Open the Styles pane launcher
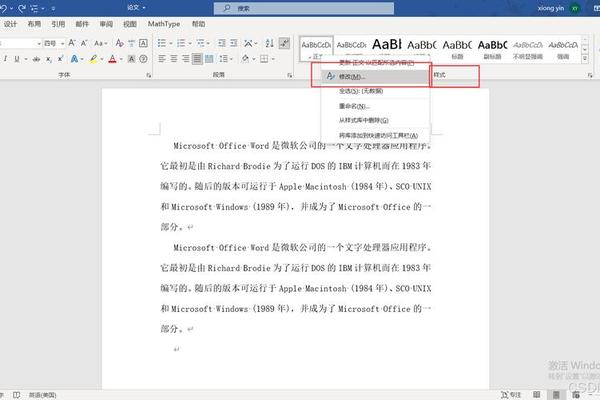Screen dimensions: 600x400 pyautogui.click(x=590, y=75)
